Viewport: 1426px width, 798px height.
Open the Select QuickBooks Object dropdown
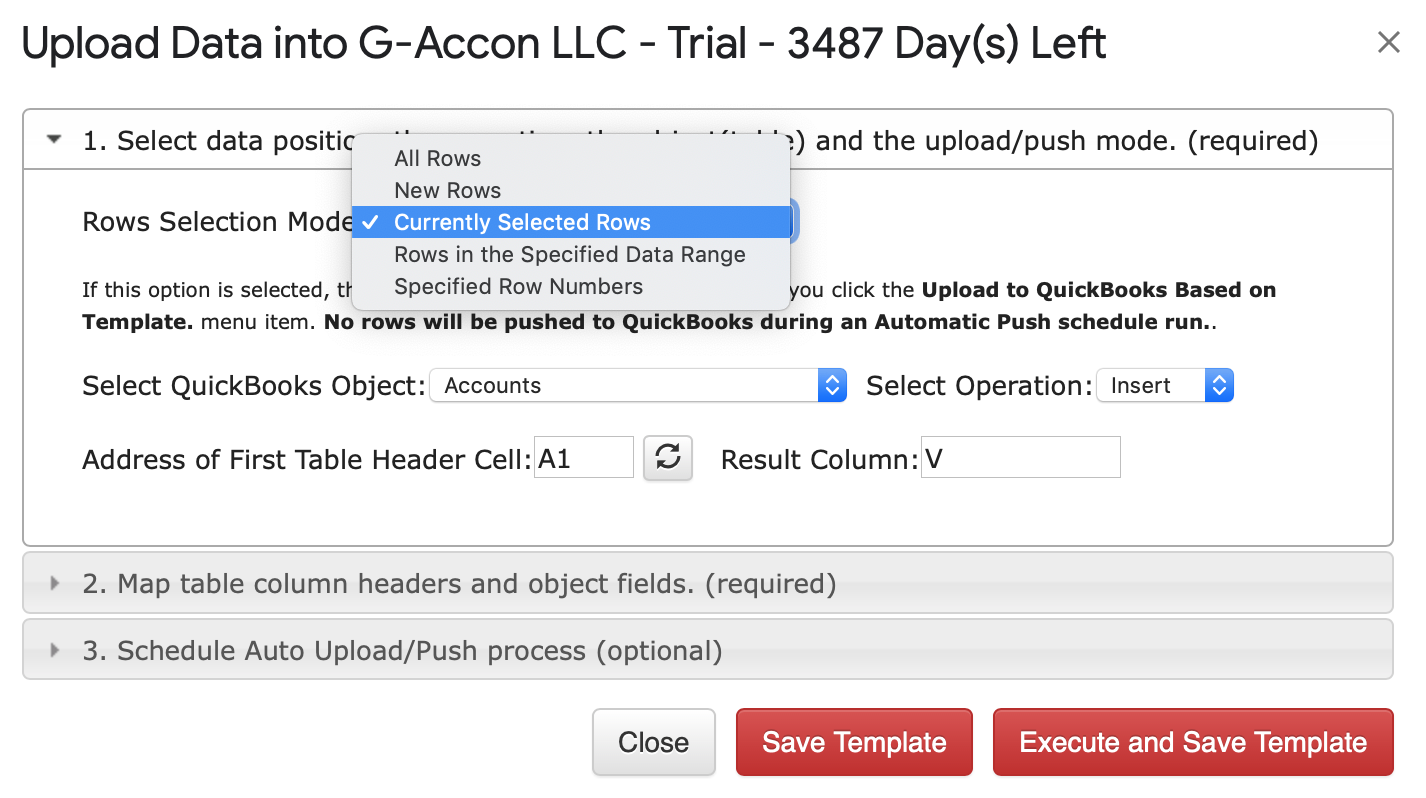click(x=638, y=385)
